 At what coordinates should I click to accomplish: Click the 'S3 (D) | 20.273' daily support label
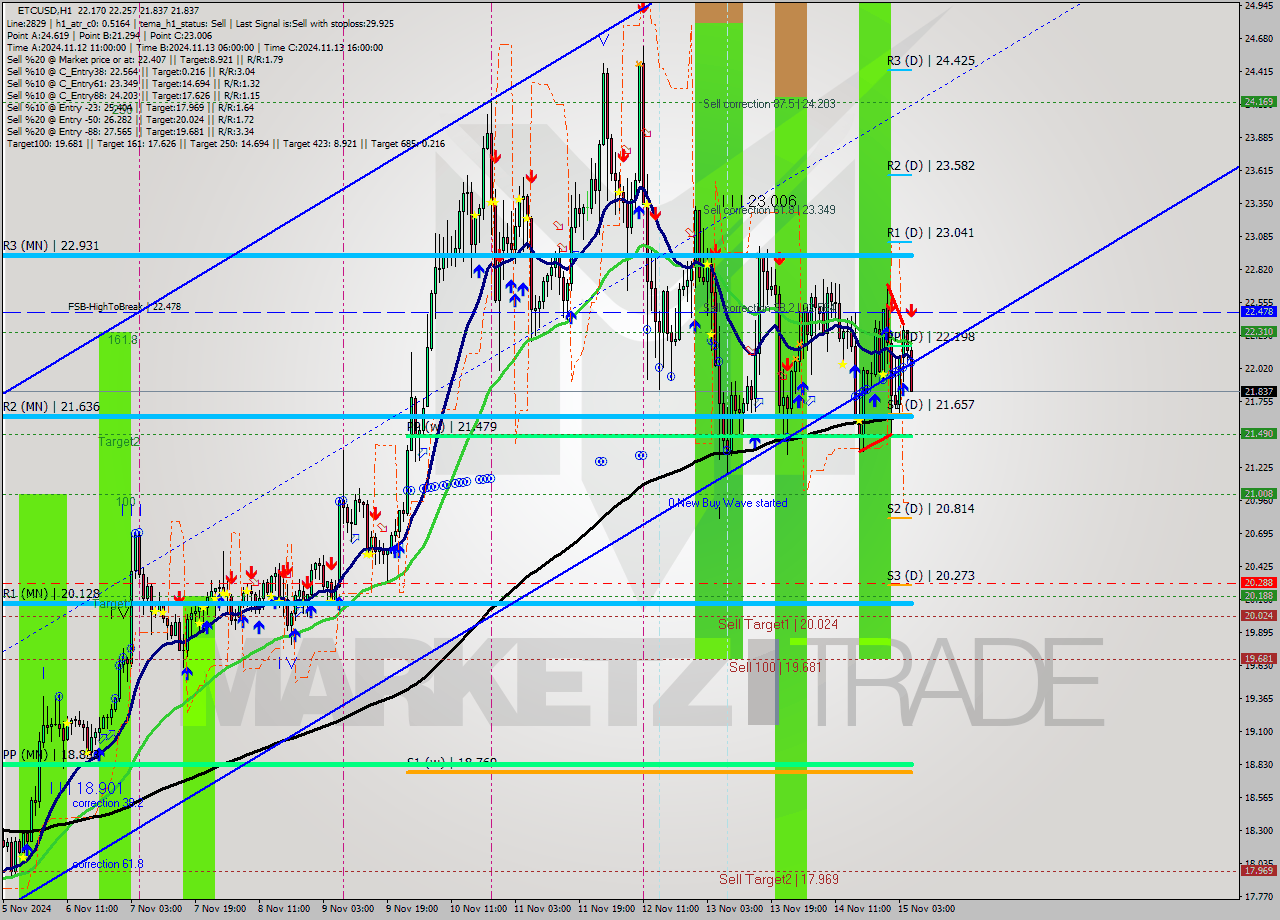pos(930,576)
